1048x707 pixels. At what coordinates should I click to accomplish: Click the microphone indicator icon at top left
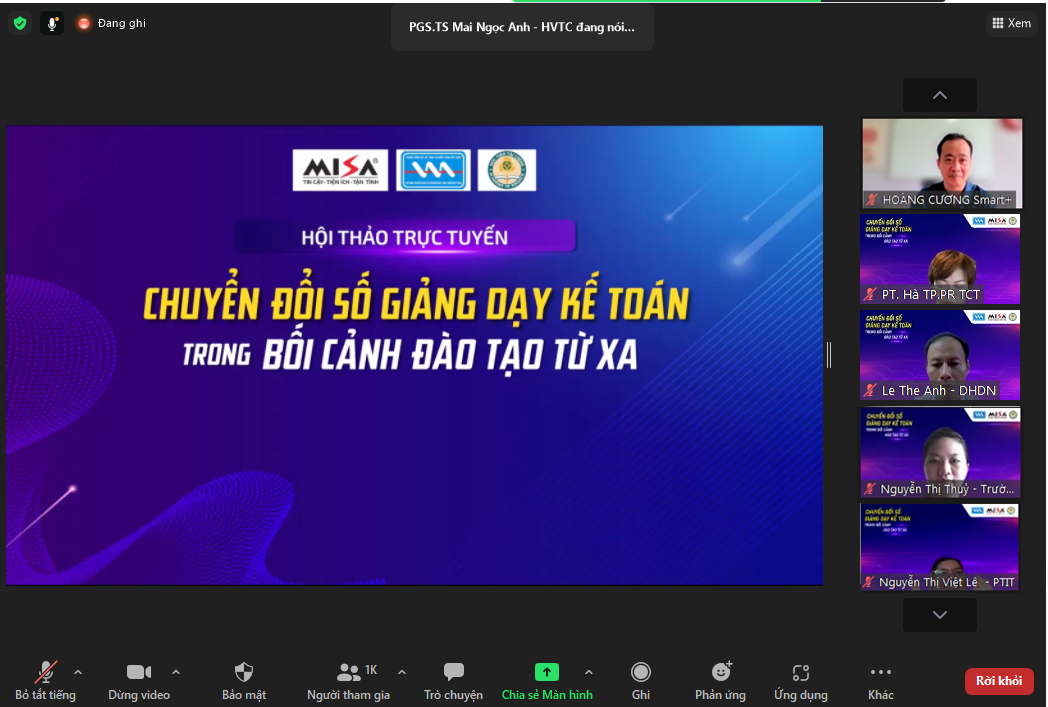pyautogui.click(x=52, y=23)
